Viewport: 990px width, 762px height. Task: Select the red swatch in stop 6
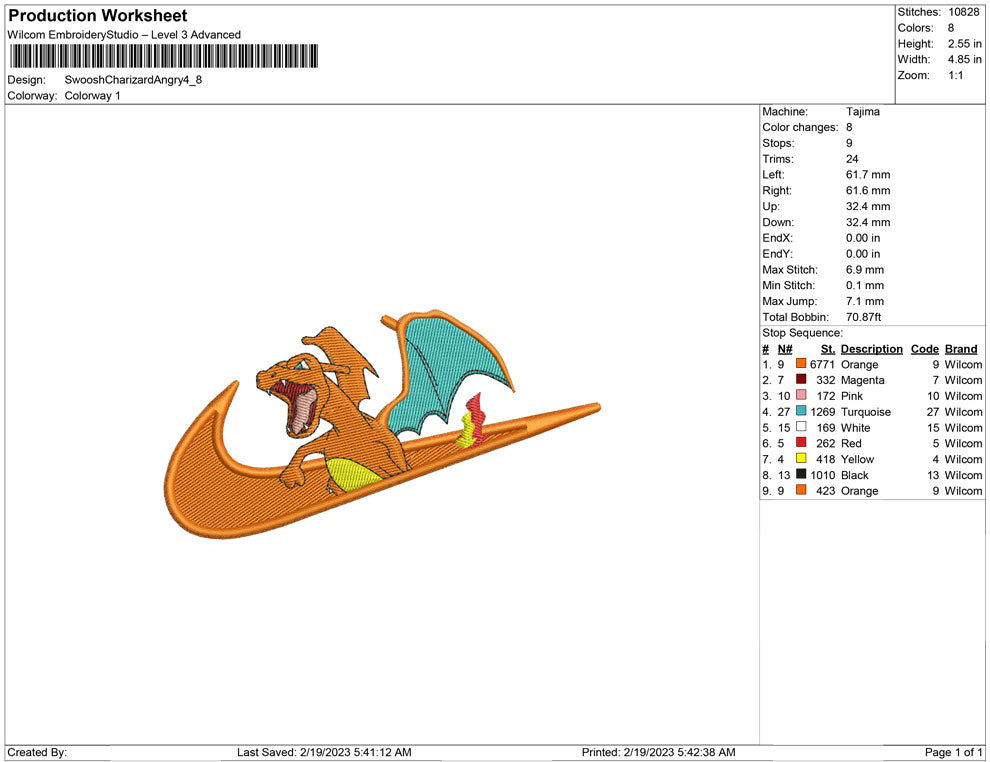801,443
